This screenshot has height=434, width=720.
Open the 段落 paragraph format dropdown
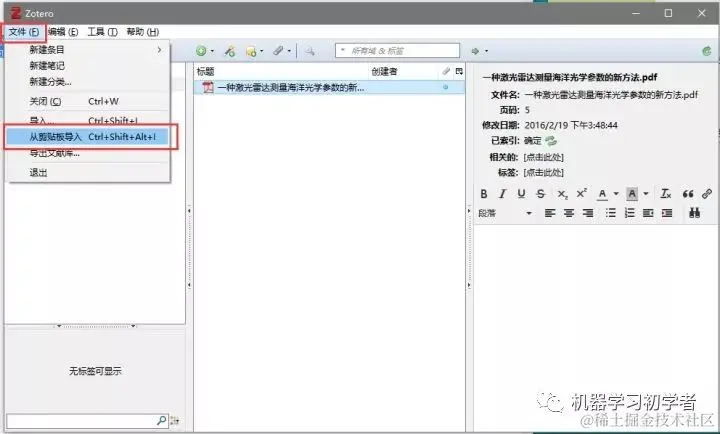point(505,213)
